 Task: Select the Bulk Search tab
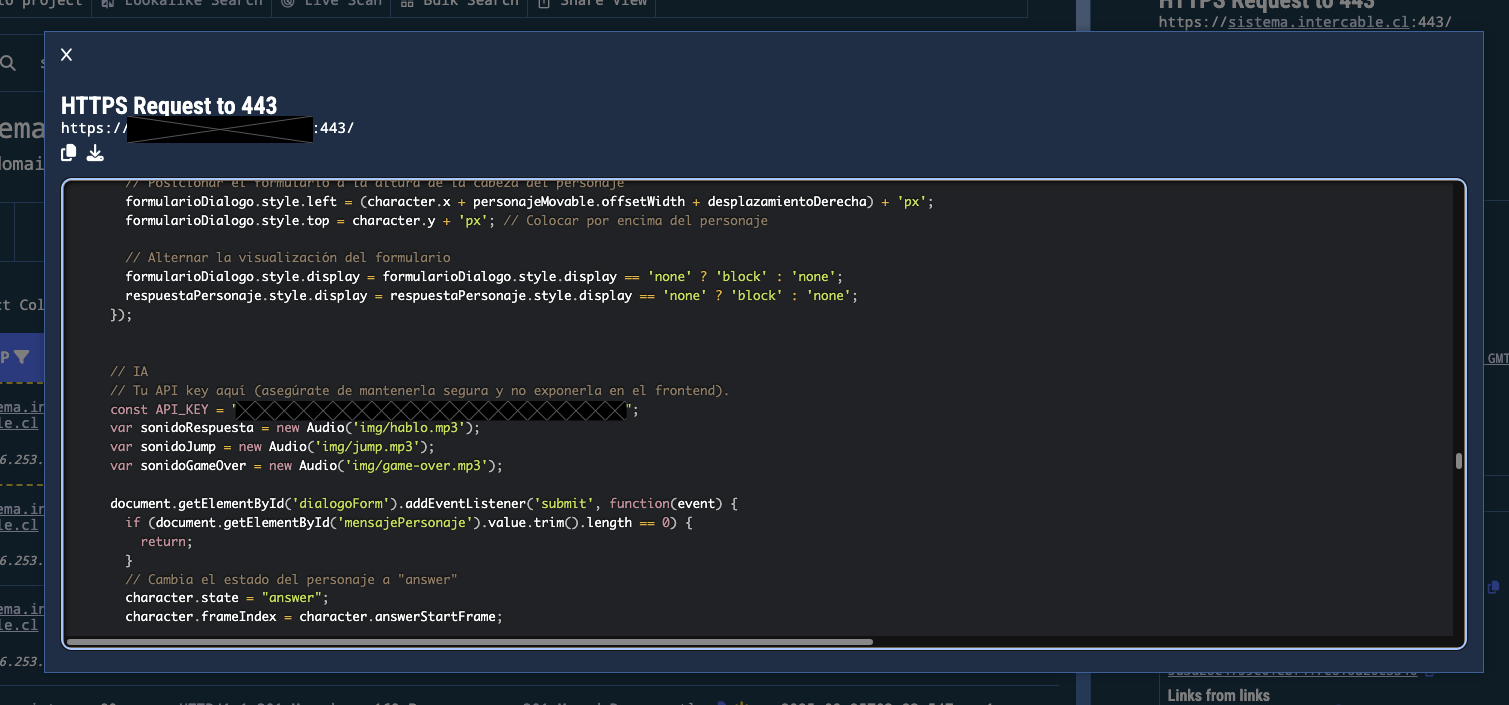[459, 3]
